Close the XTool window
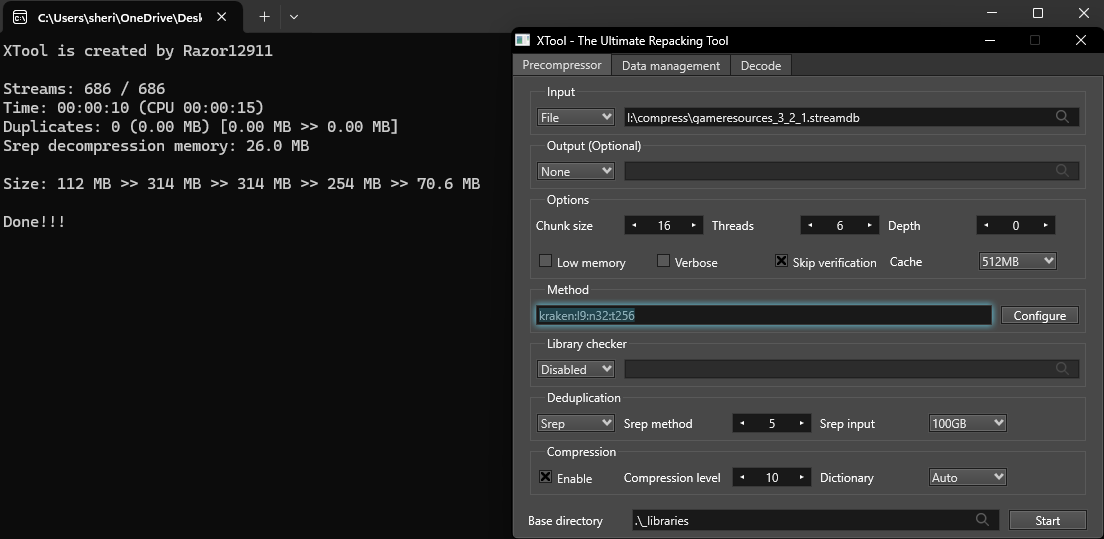This screenshot has width=1104, height=539. [x=1081, y=40]
